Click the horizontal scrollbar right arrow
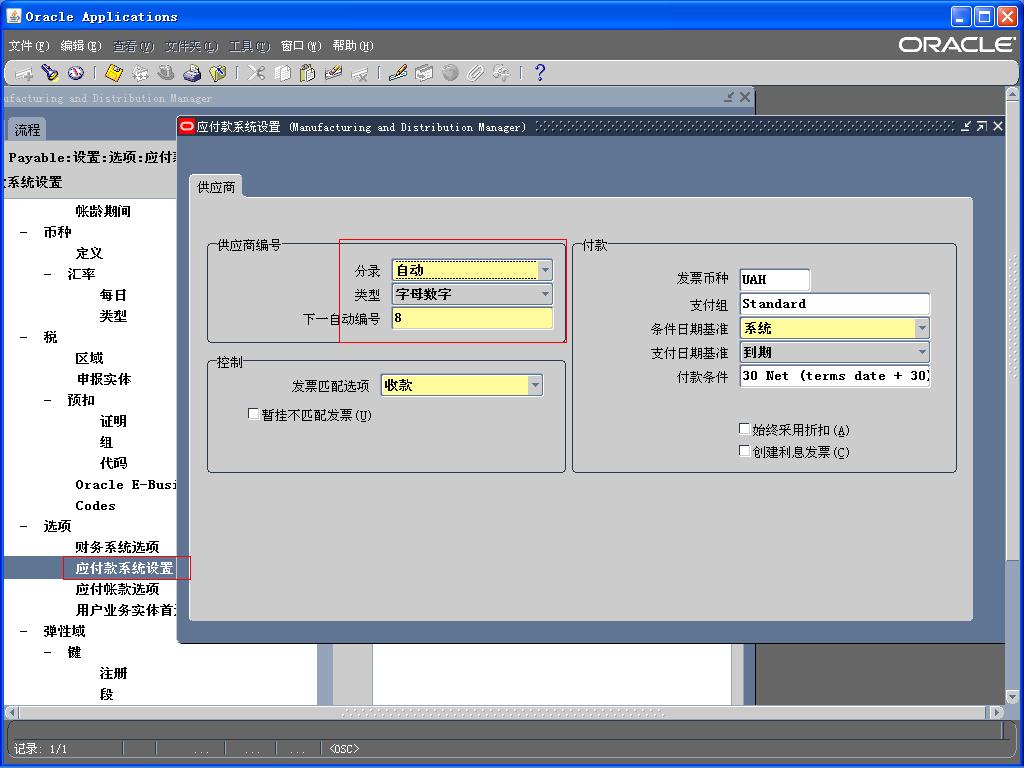This screenshot has width=1024, height=768. click(997, 712)
